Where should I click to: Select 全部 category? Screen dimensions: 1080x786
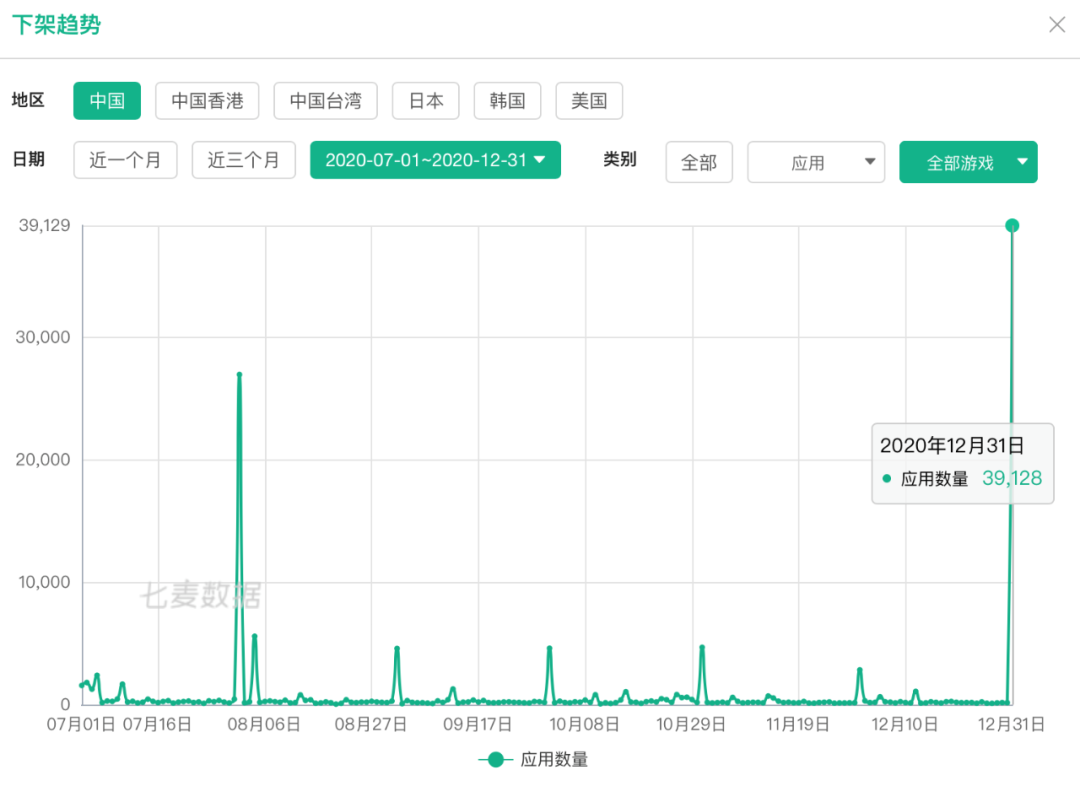tap(699, 163)
